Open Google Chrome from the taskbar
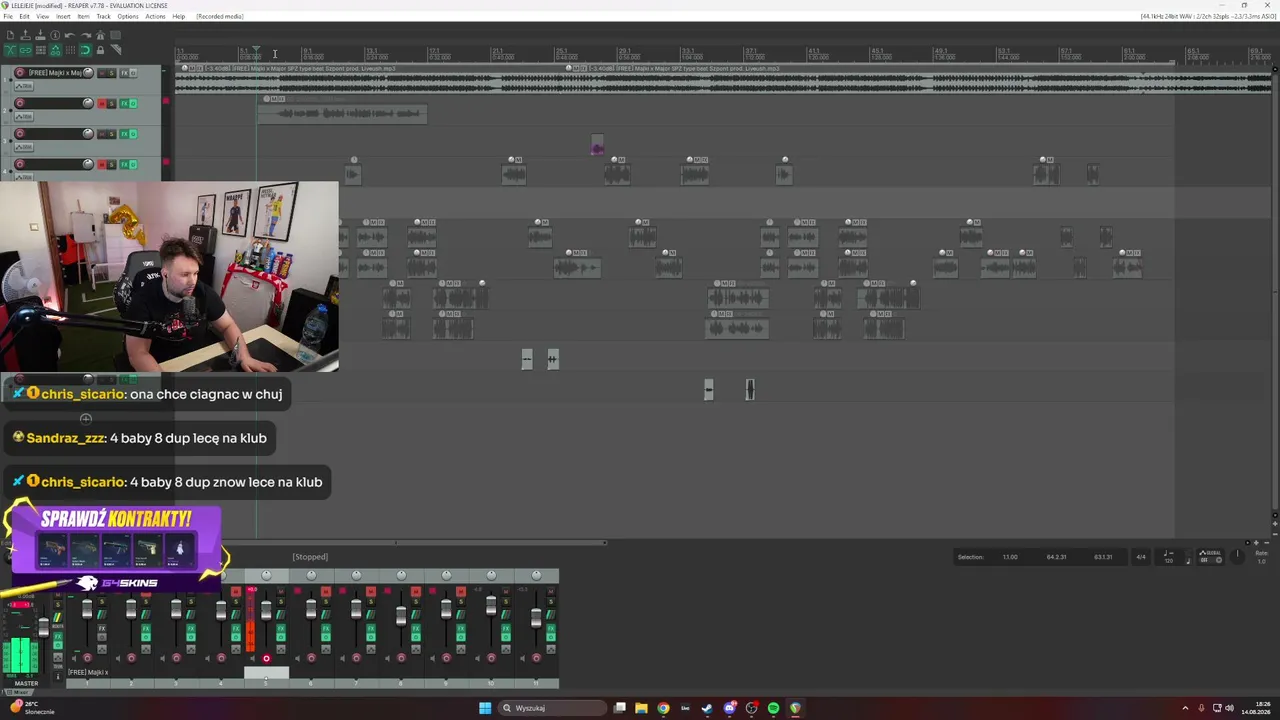Viewport: 1280px width, 720px height. tap(663, 708)
